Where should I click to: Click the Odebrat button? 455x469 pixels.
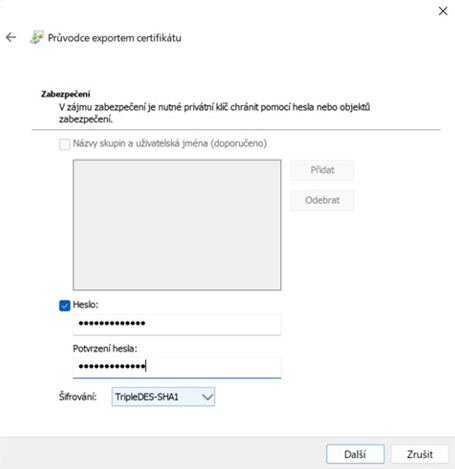[x=322, y=200]
